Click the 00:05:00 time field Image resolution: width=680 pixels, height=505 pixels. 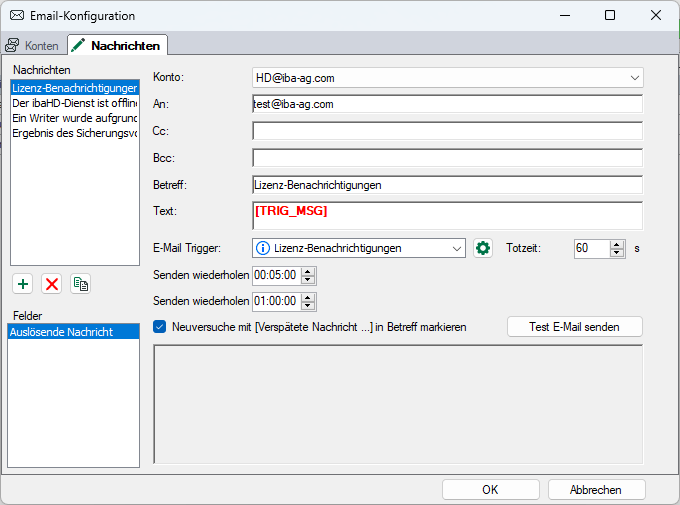pos(277,275)
